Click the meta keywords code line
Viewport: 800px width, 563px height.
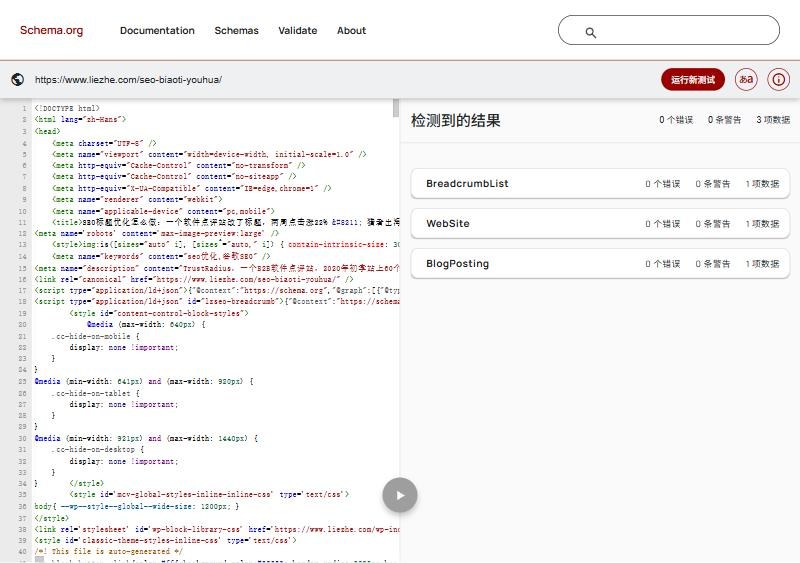click(x=161, y=256)
